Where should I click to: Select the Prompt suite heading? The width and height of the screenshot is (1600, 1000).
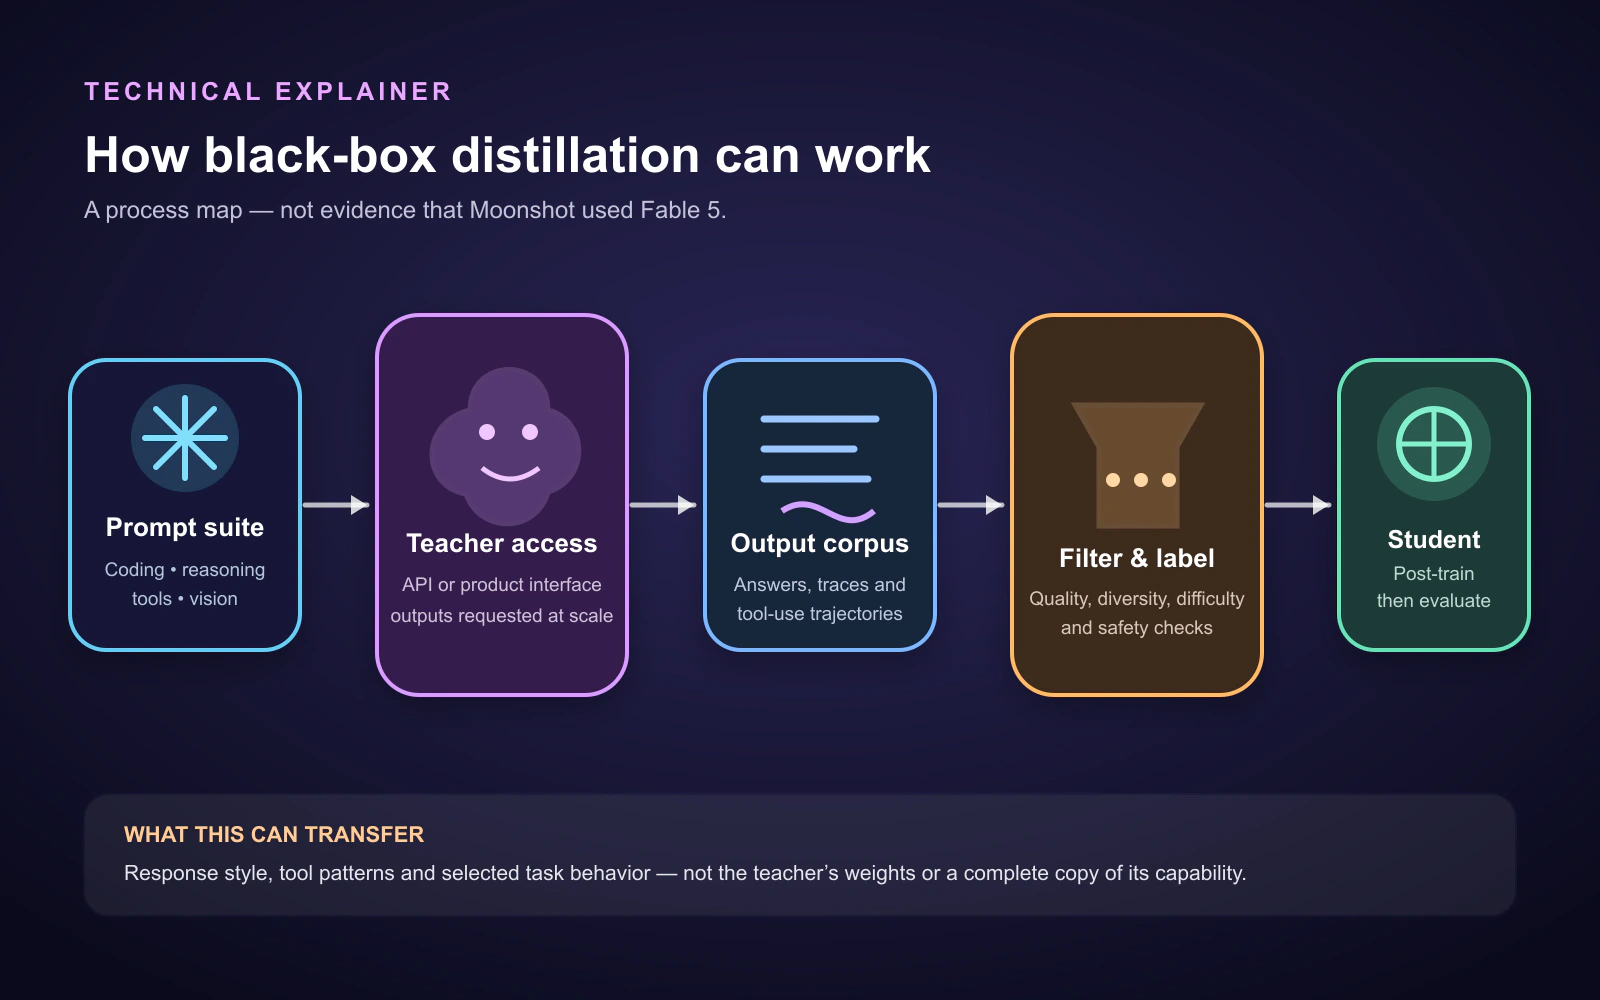pyautogui.click(x=185, y=527)
